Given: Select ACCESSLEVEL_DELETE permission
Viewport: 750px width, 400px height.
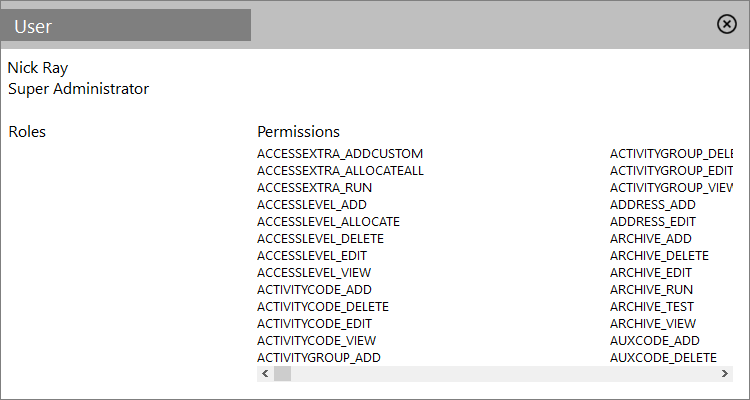Looking at the screenshot, I should [320, 239].
